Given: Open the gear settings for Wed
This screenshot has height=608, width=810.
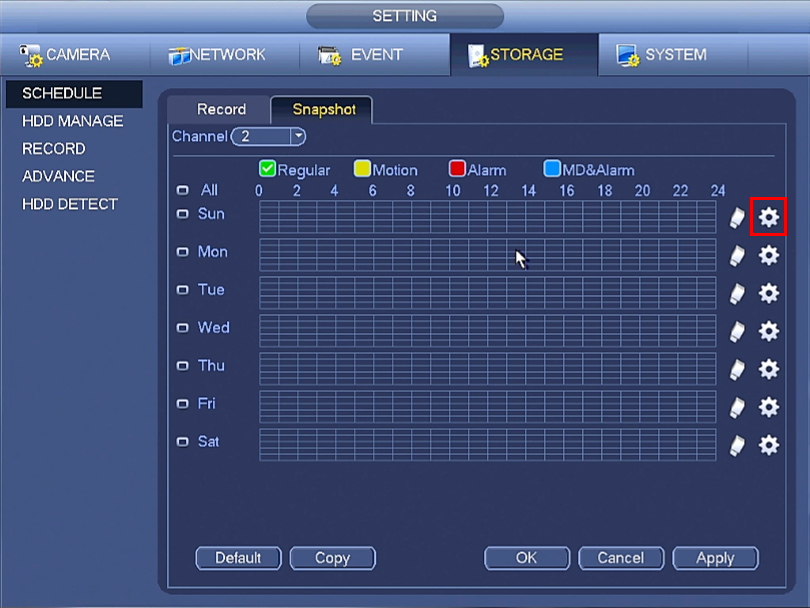Looking at the screenshot, I should tap(769, 331).
